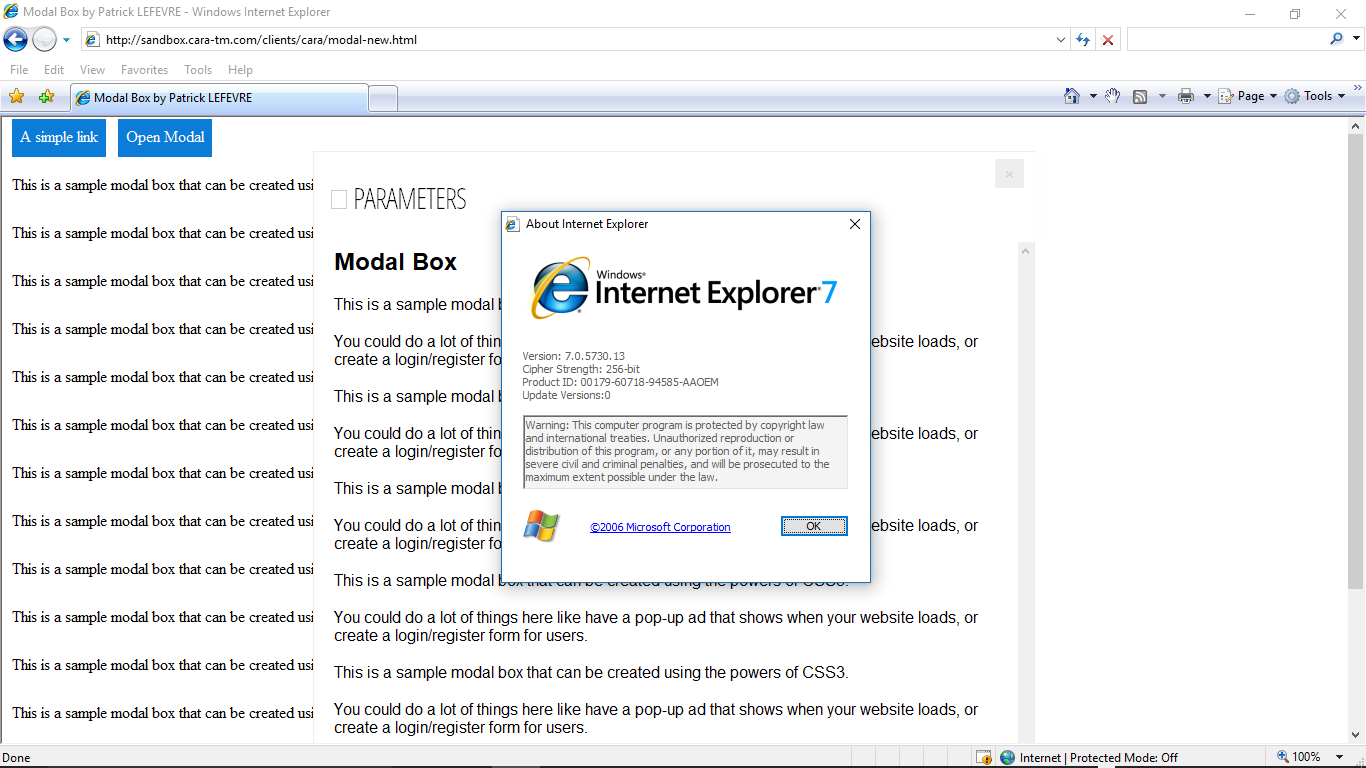The height and width of the screenshot is (768, 1366).
Task: Click the popup blocker status bar icon
Action: point(984,758)
